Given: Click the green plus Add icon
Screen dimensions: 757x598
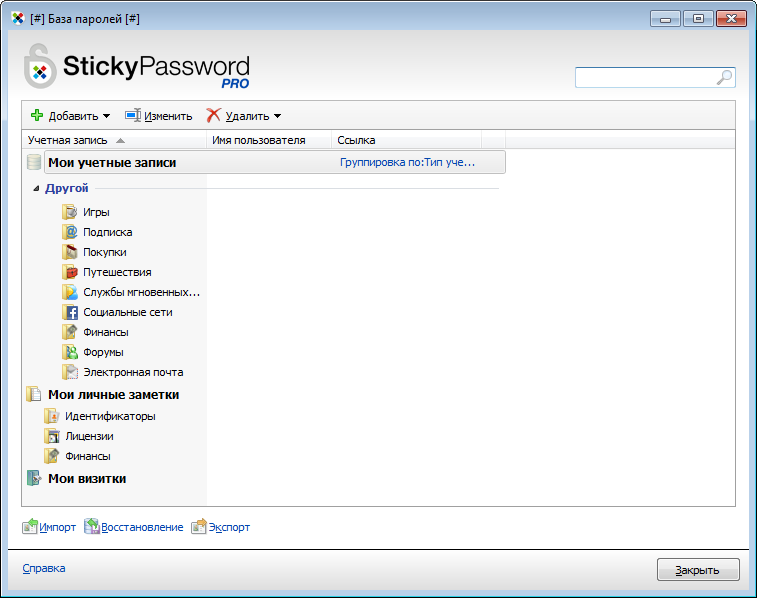Looking at the screenshot, I should 37,115.
